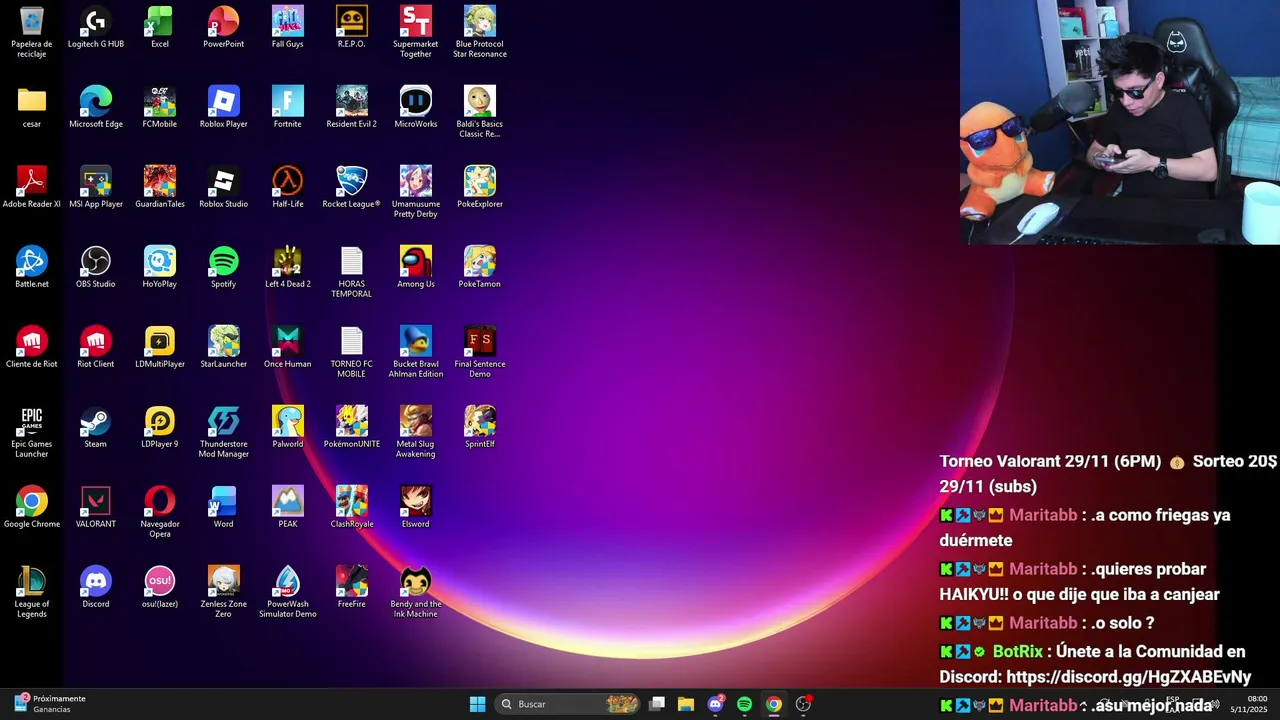Select Bendy and the Ink Machine icon

tap(416, 592)
